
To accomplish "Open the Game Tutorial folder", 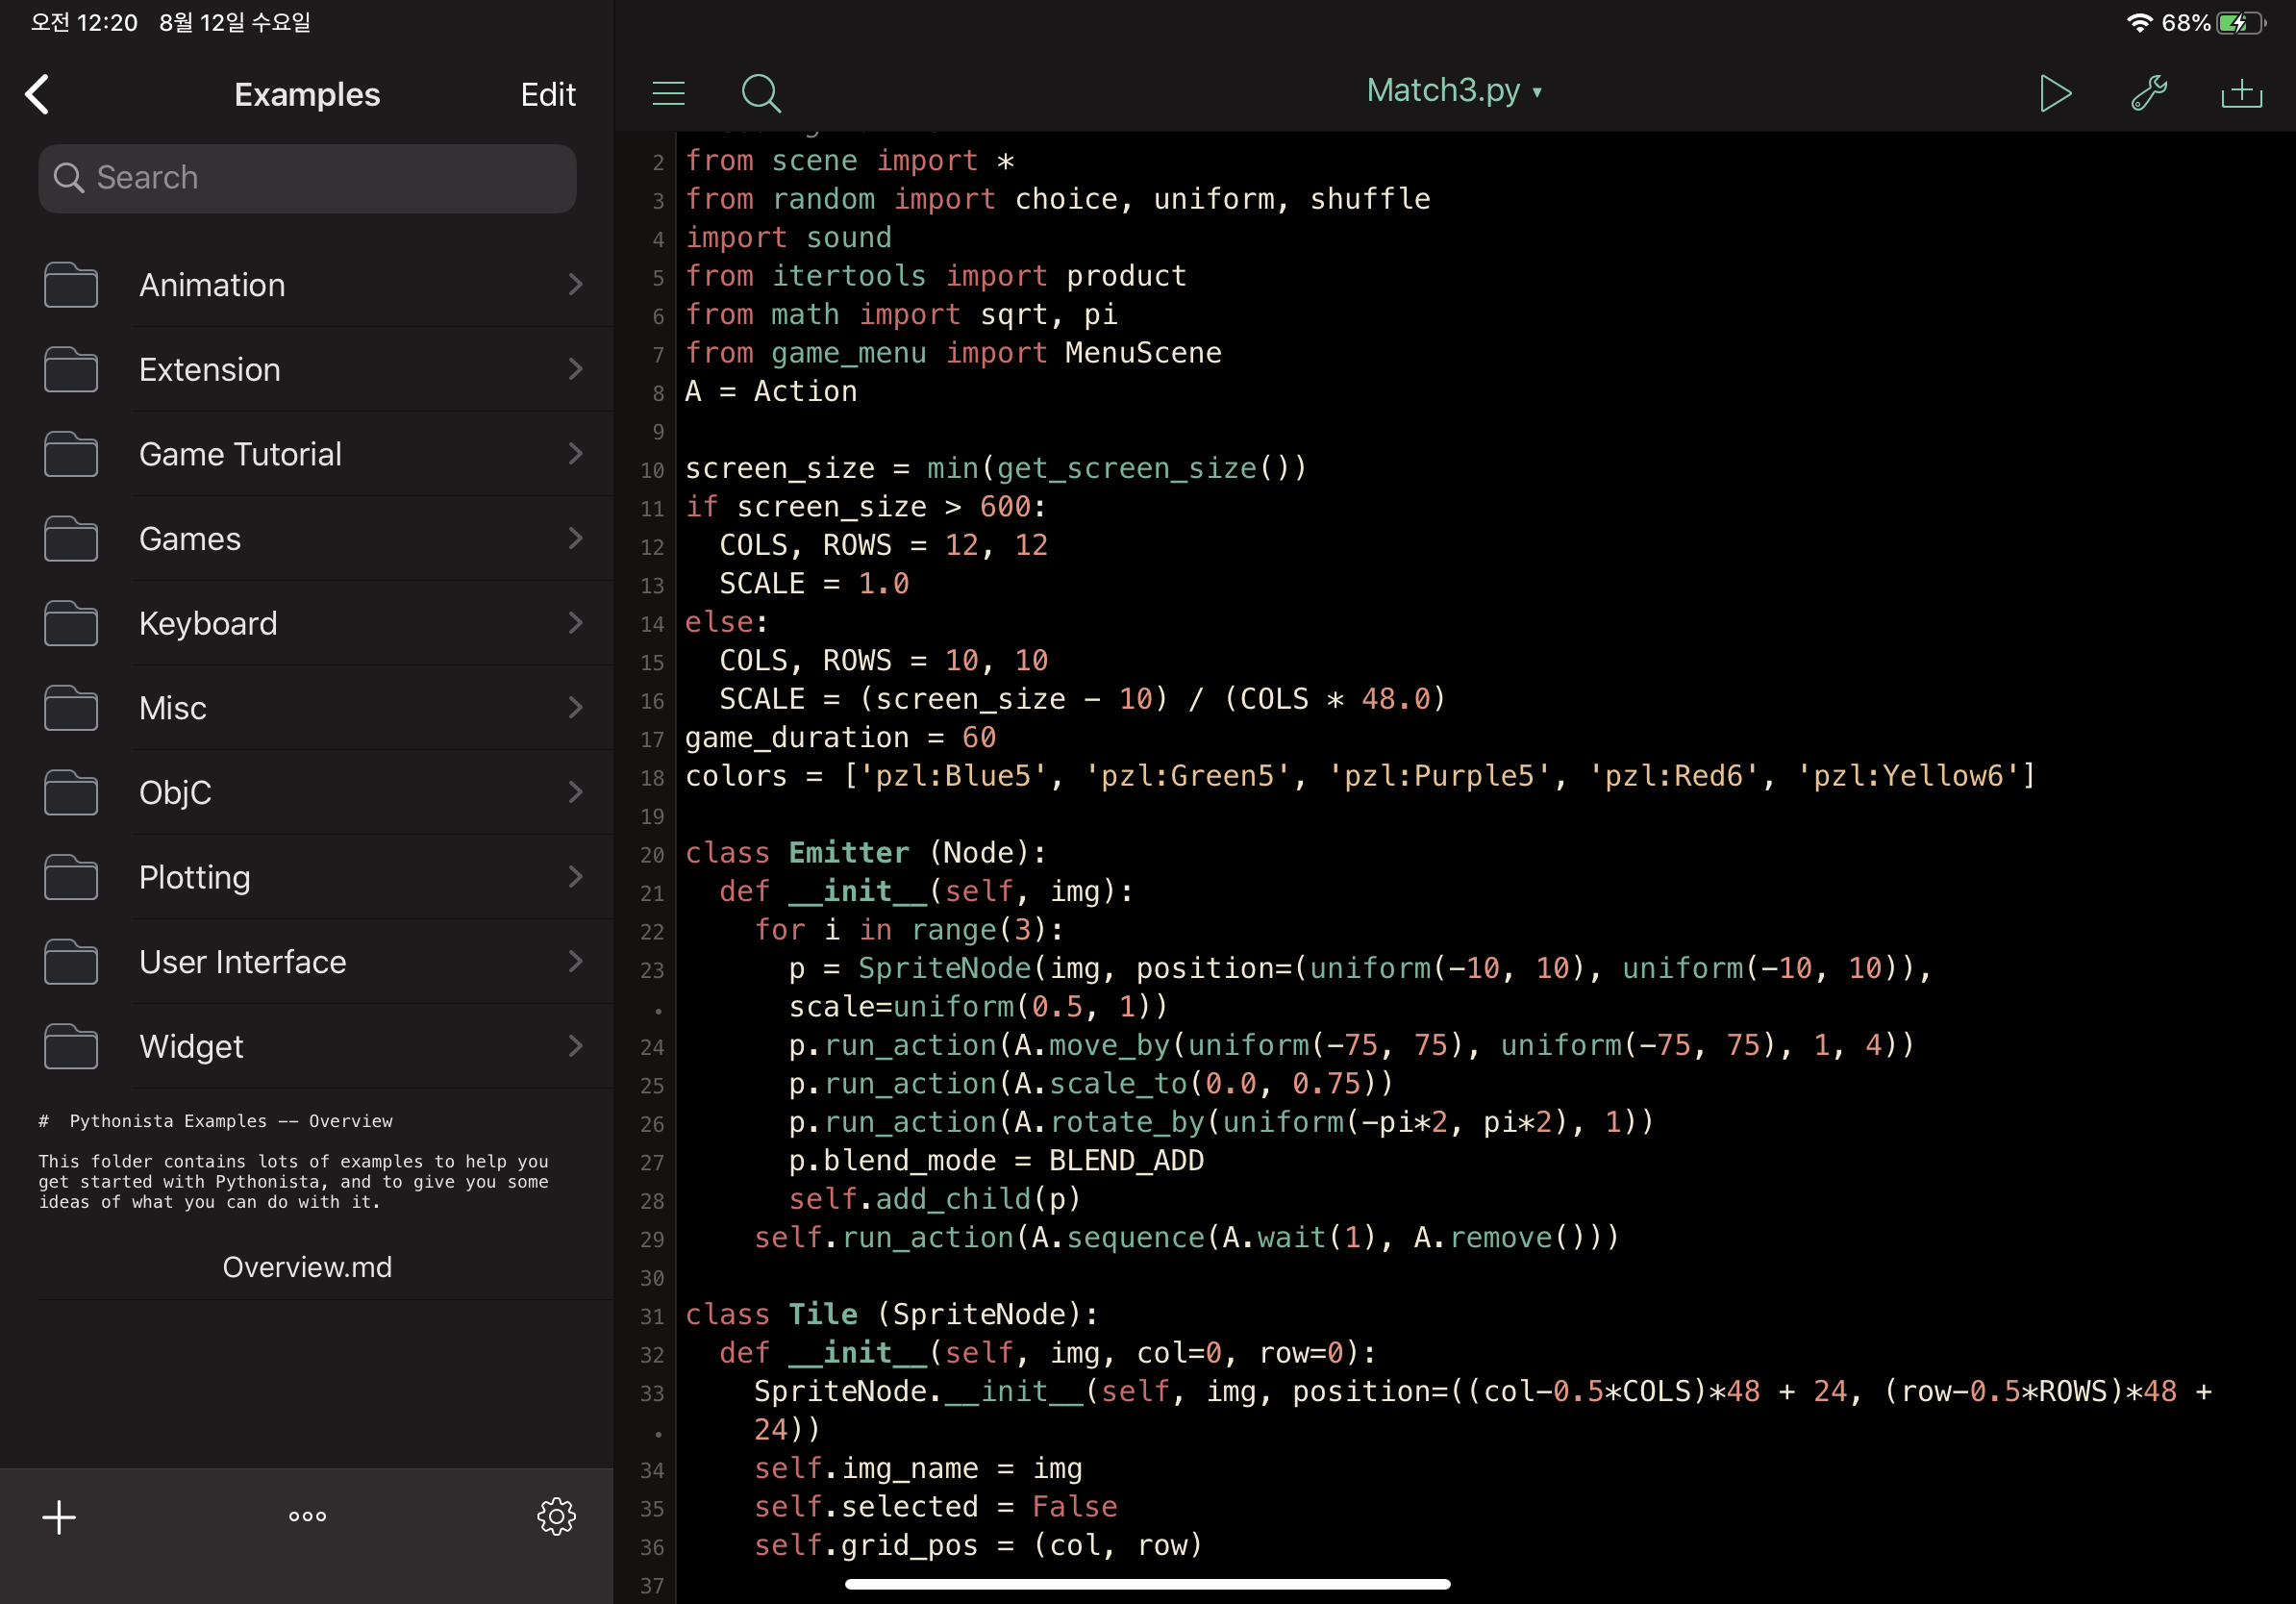I will point(240,454).
